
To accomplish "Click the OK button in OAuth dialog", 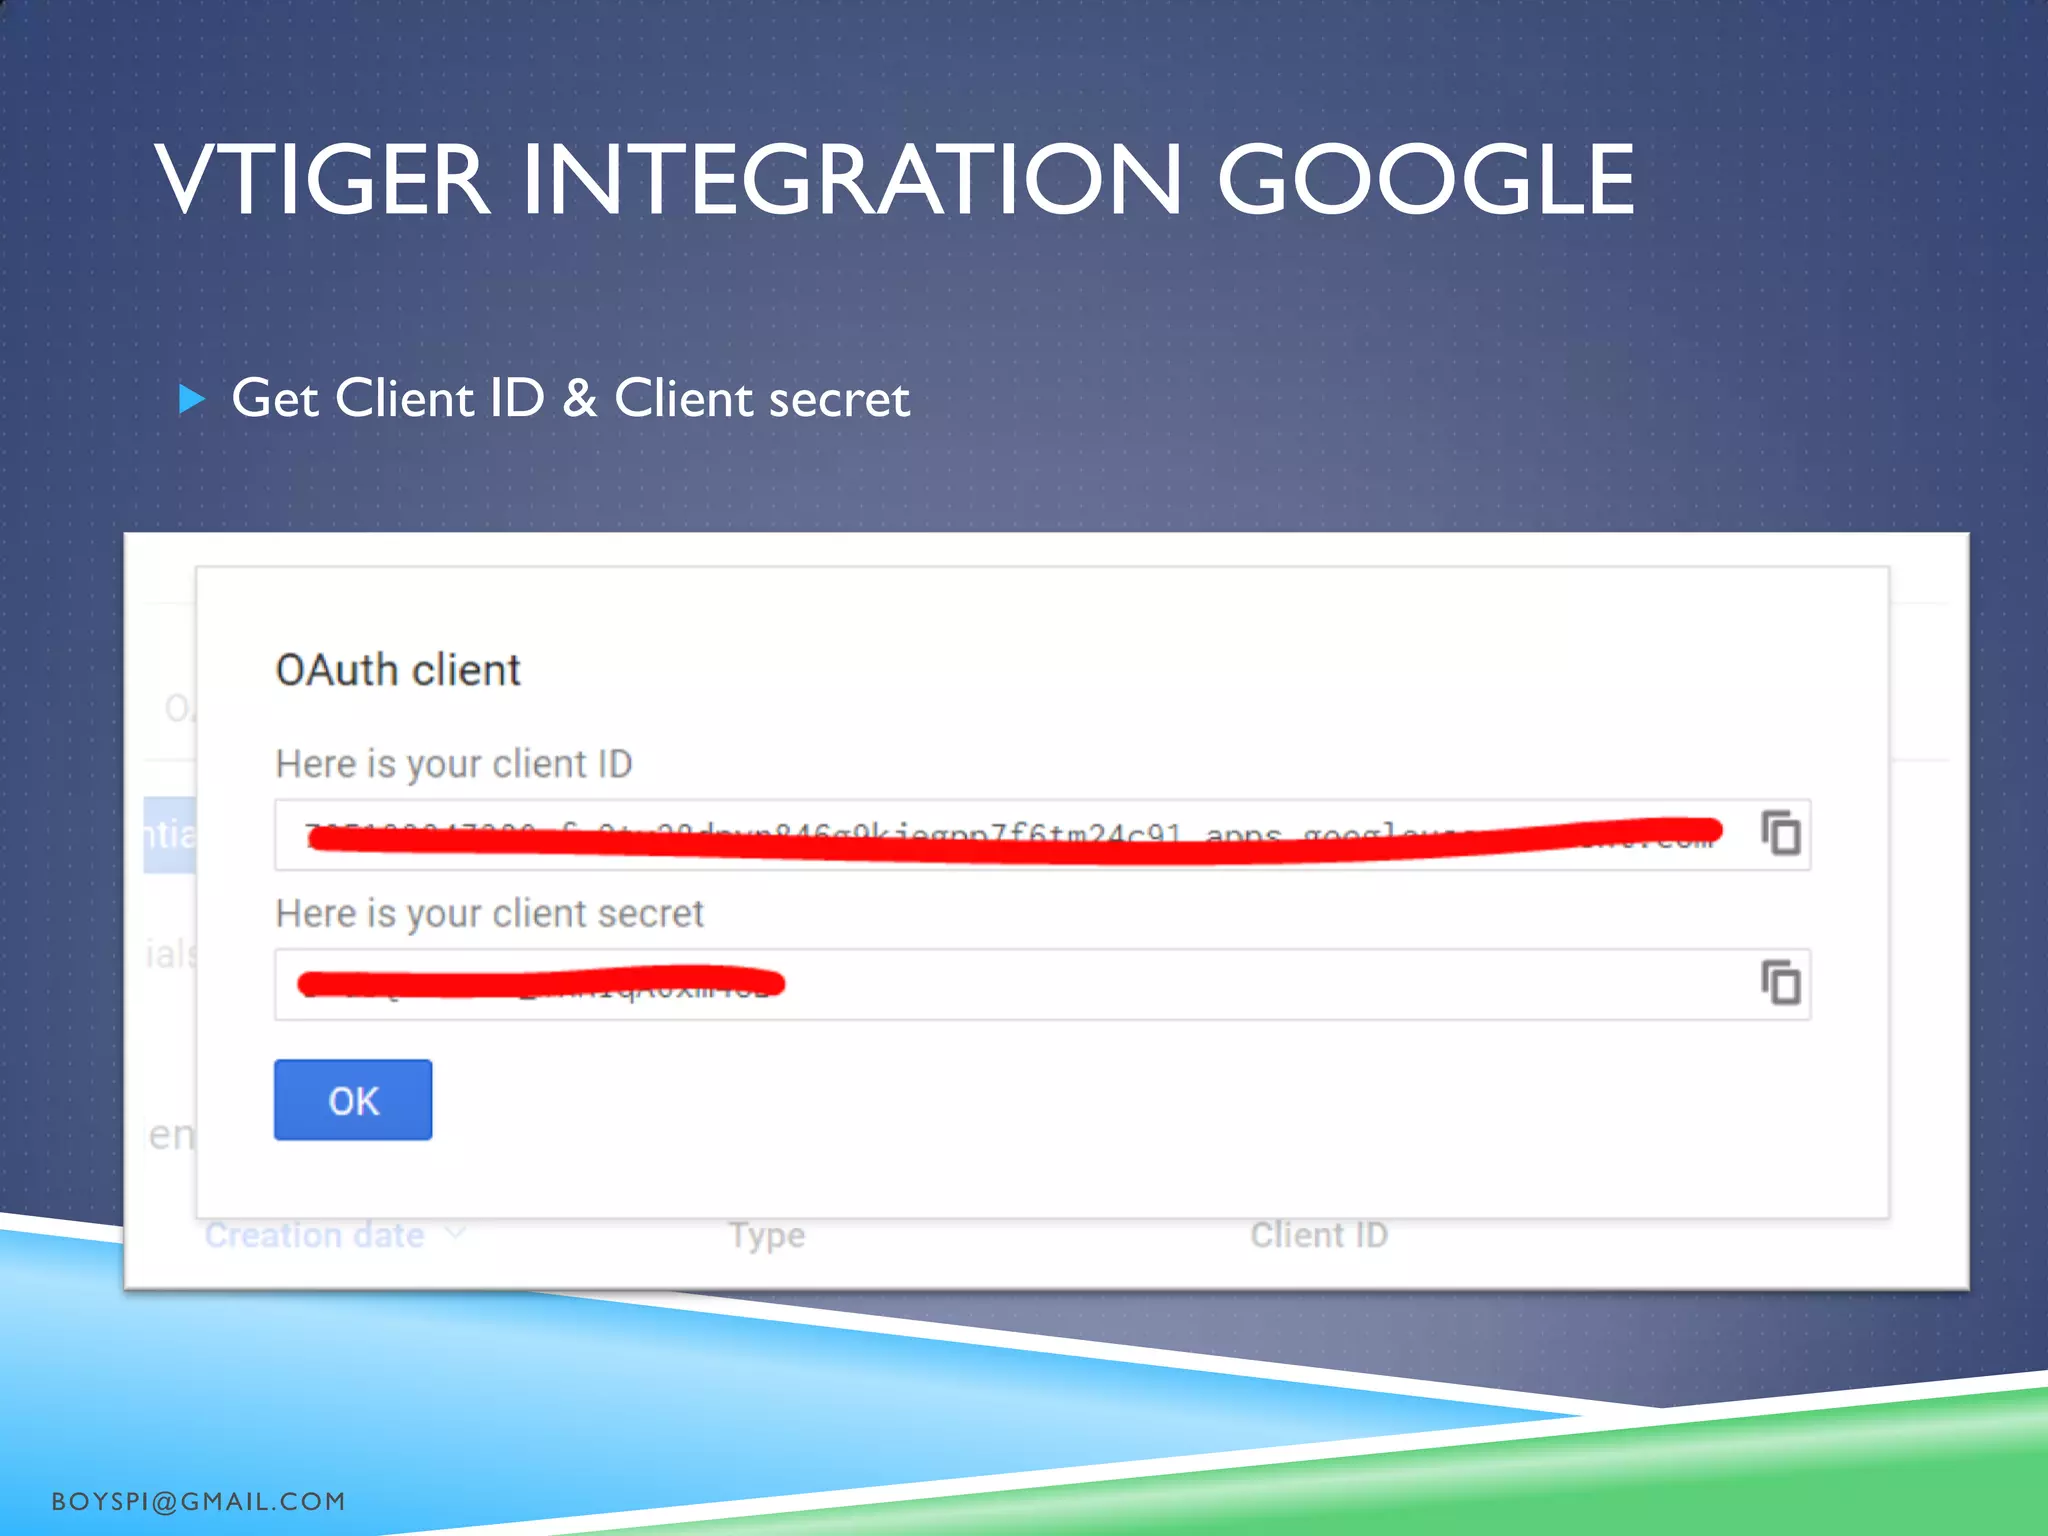I will pos(353,1100).
